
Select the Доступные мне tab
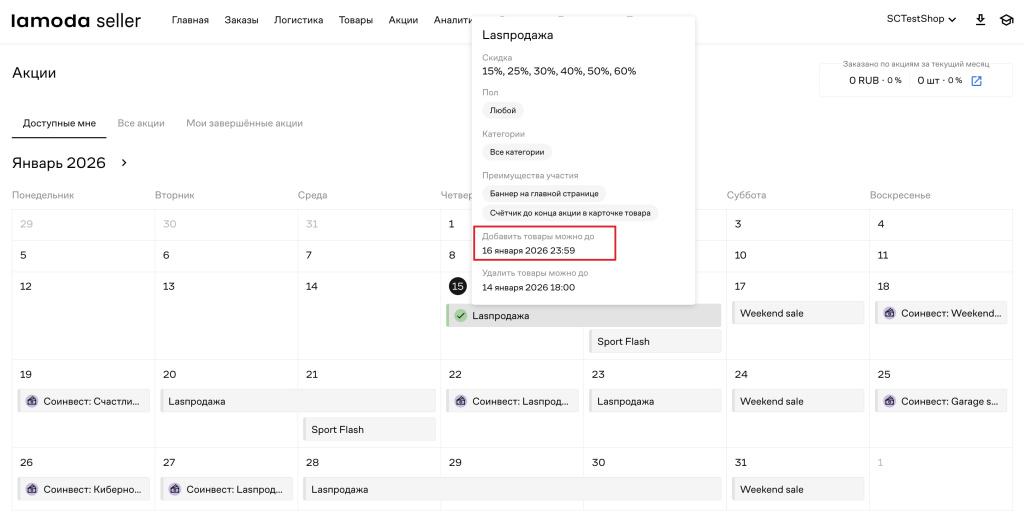pos(59,123)
